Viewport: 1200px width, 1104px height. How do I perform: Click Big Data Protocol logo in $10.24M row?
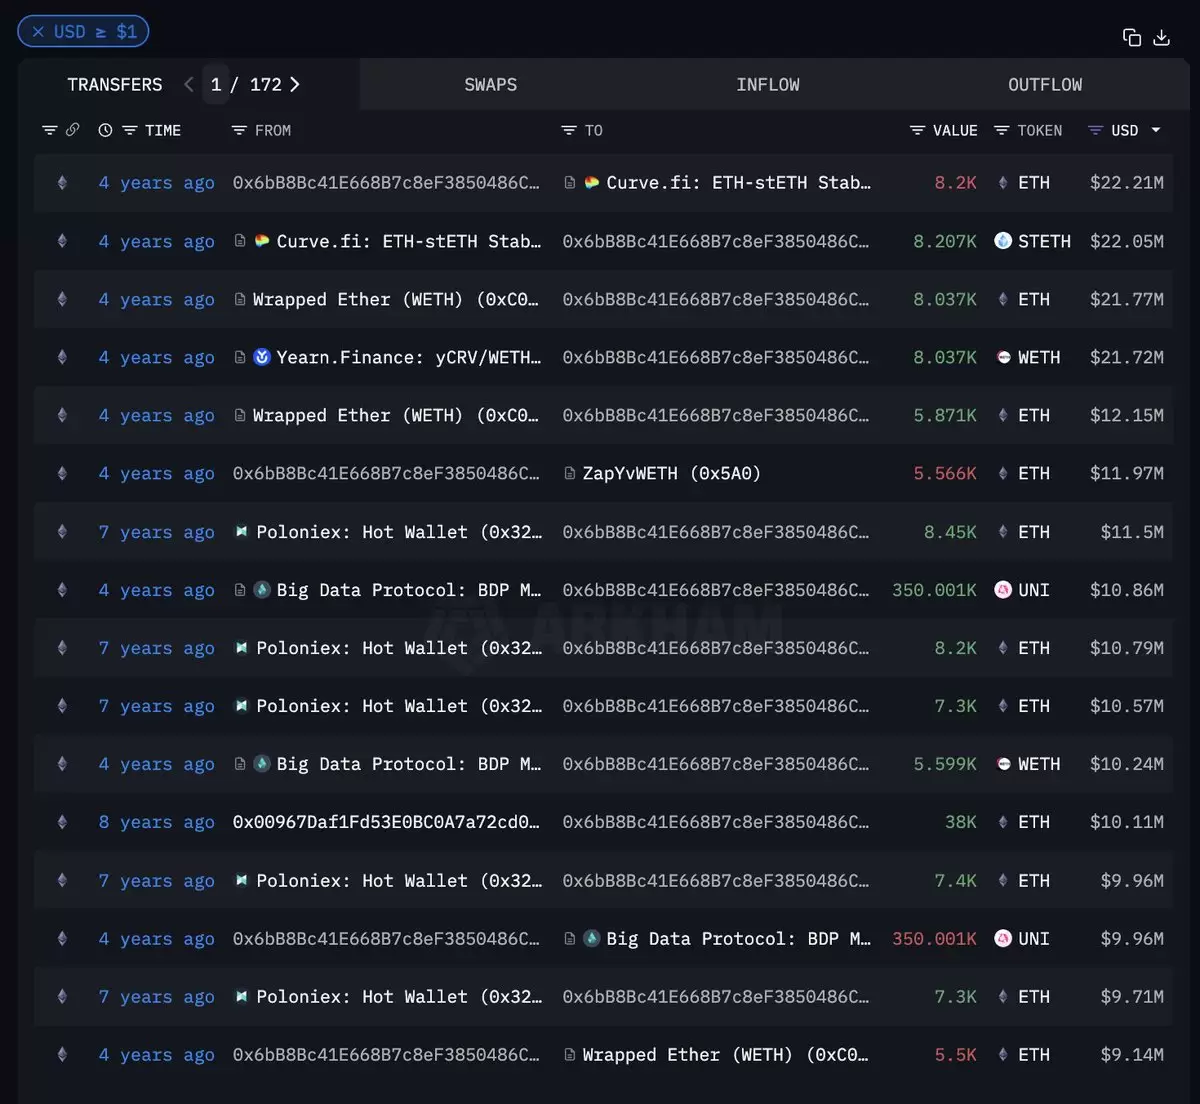pyautogui.click(x=262, y=764)
